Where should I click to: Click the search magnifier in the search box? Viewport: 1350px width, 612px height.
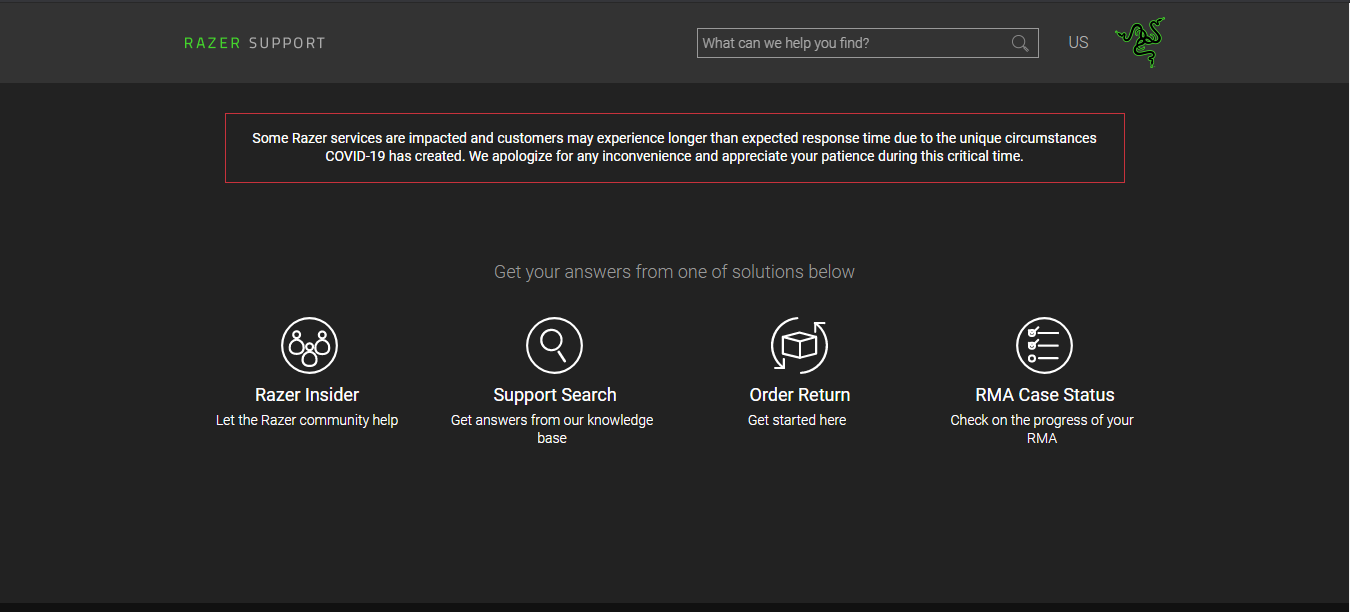(x=1020, y=43)
